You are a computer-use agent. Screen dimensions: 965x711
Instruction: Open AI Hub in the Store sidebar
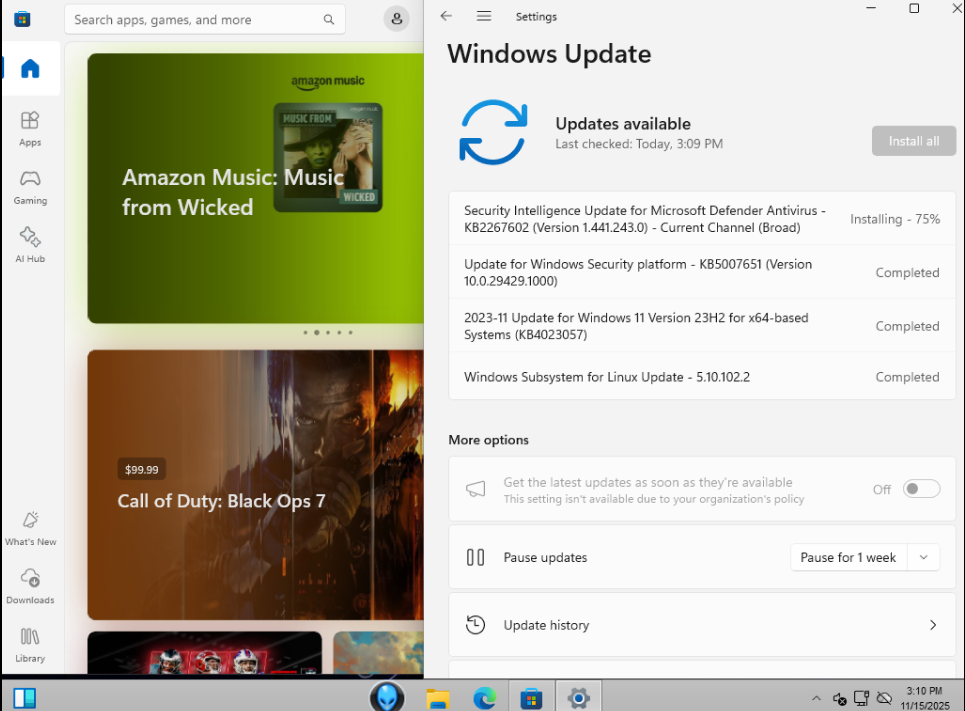click(30, 245)
